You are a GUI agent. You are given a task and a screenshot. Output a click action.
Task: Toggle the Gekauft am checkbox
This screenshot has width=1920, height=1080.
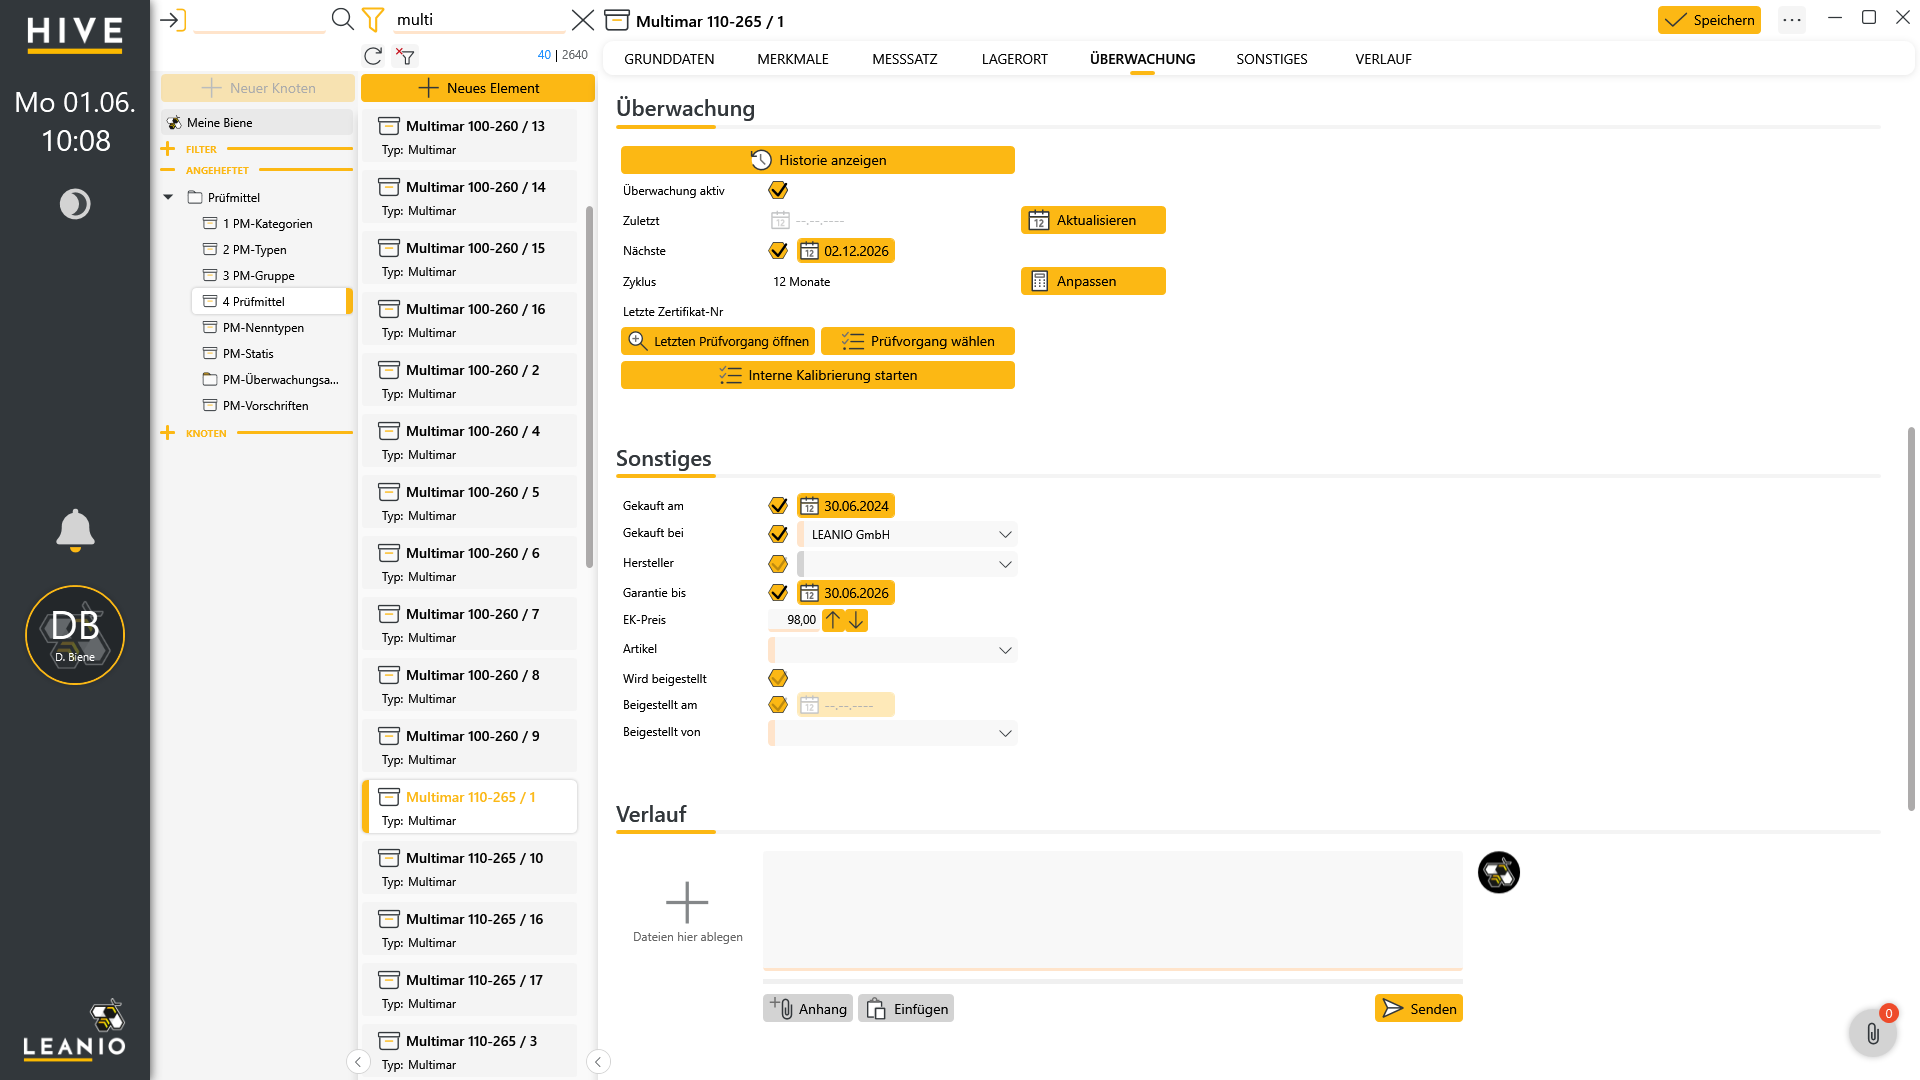tap(778, 506)
